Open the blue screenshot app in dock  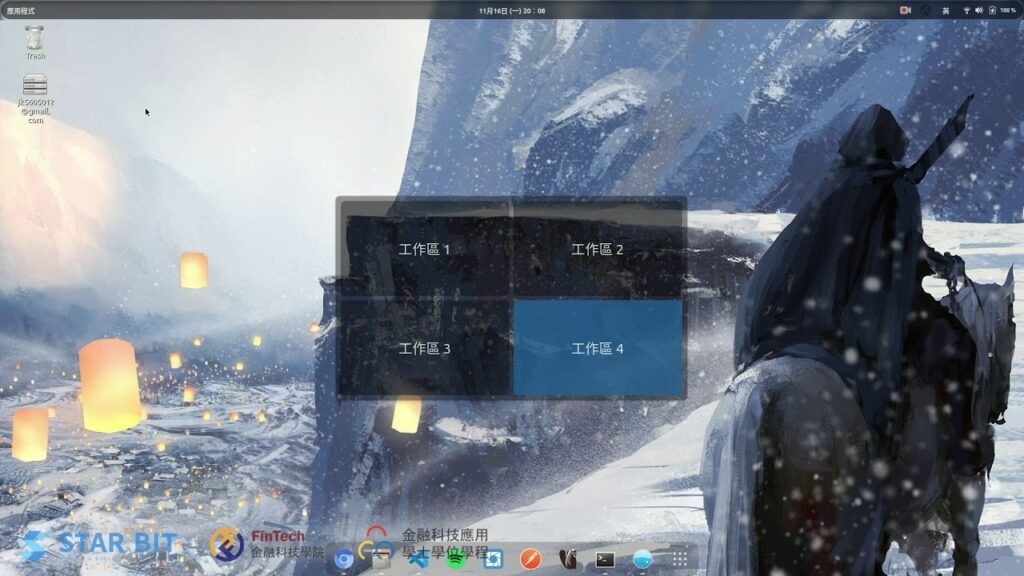(x=493, y=559)
